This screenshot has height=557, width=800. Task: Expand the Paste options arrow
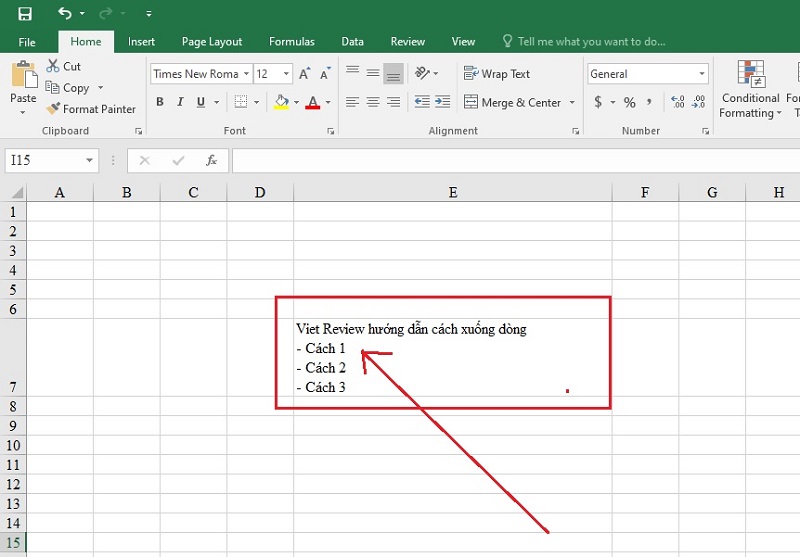point(23,112)
